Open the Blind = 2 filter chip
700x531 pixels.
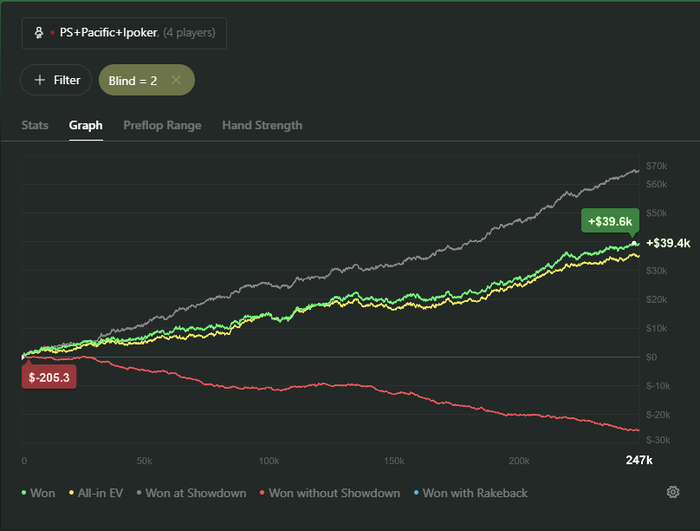[x=134, y=80]
